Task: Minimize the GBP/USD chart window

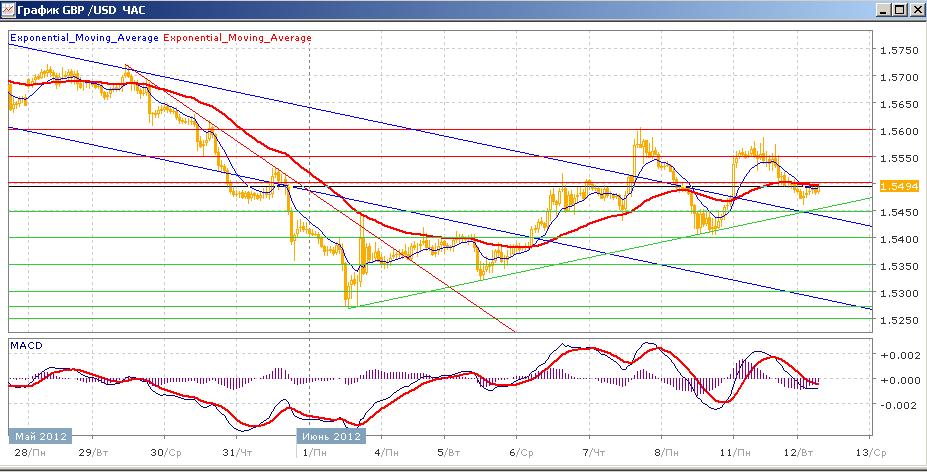Action: click(x=884, y=9)
